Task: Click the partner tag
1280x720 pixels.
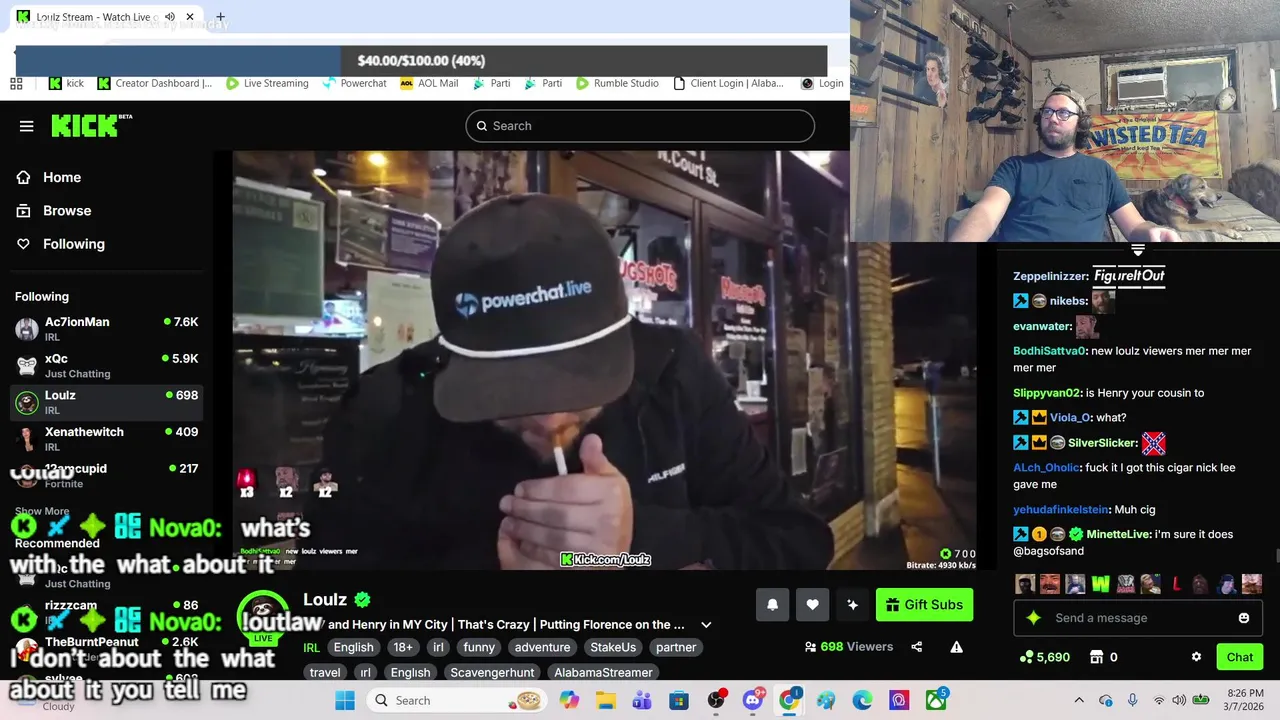Action: coord(676,647)
